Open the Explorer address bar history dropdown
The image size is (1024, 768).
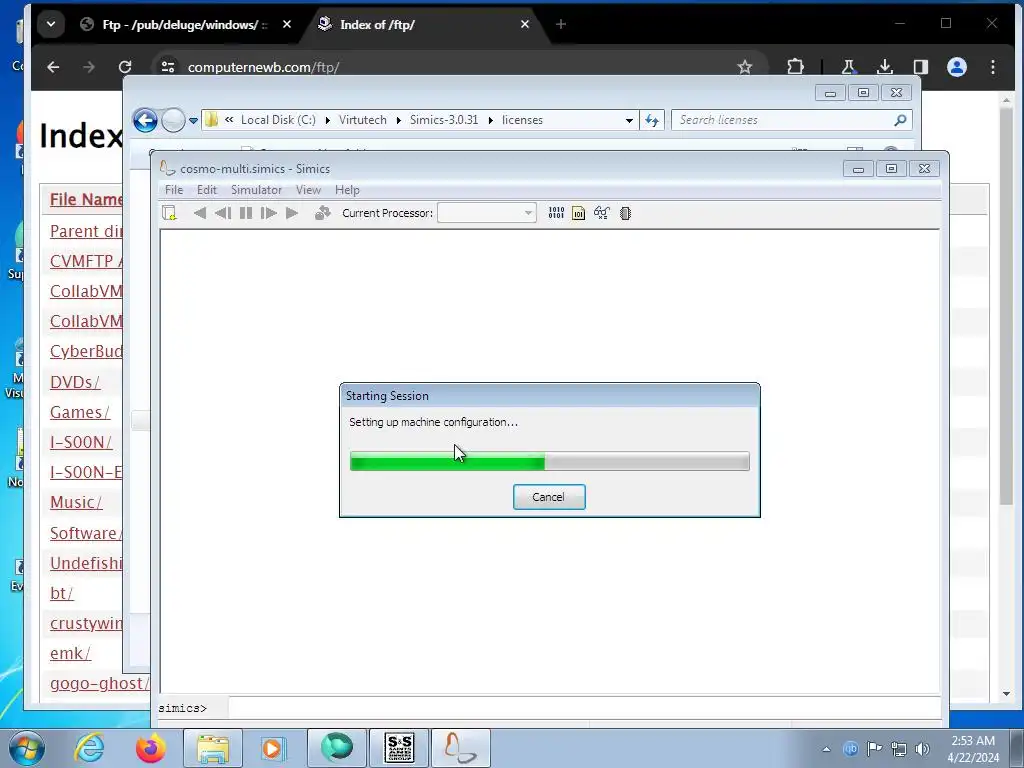click(x=629, y=121)
